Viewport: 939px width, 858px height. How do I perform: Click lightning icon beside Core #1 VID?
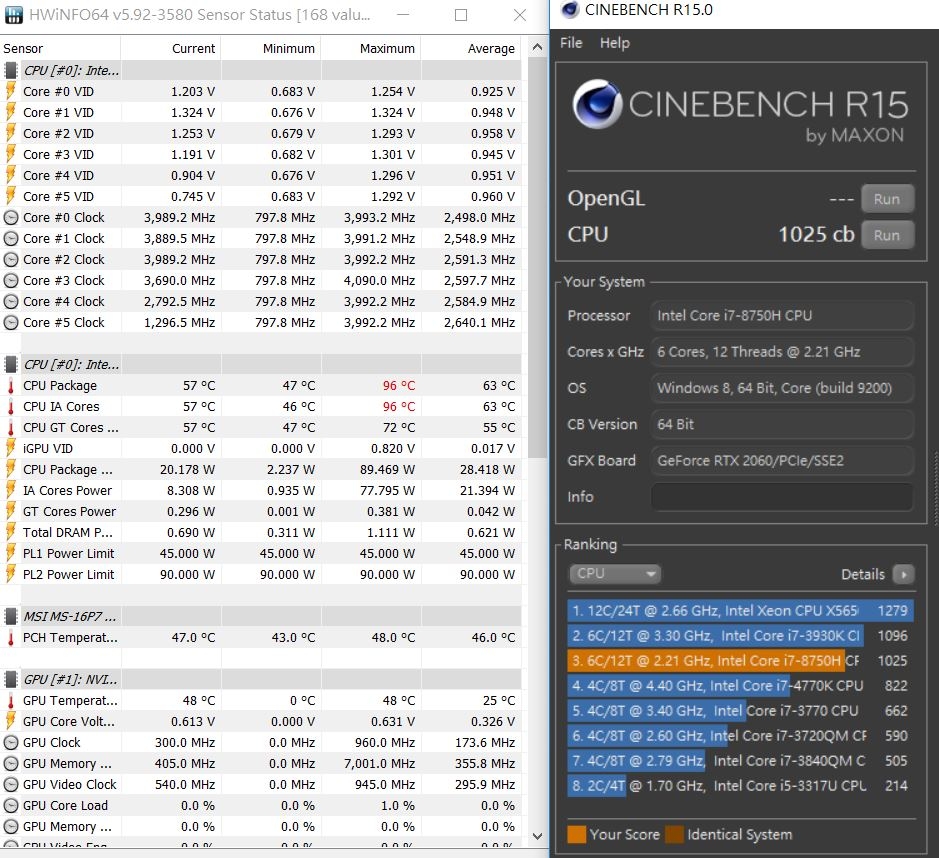[x=11, y=112]
